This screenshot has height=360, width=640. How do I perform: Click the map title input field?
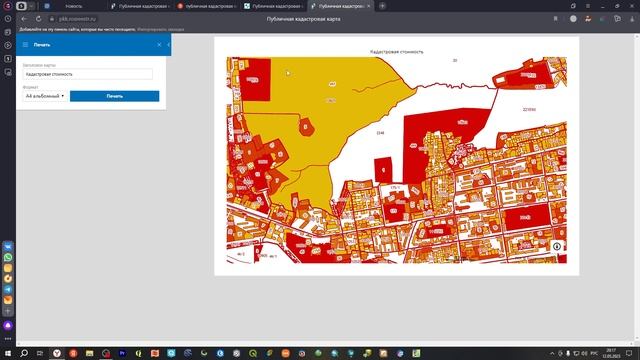click(x=88, y=74)
